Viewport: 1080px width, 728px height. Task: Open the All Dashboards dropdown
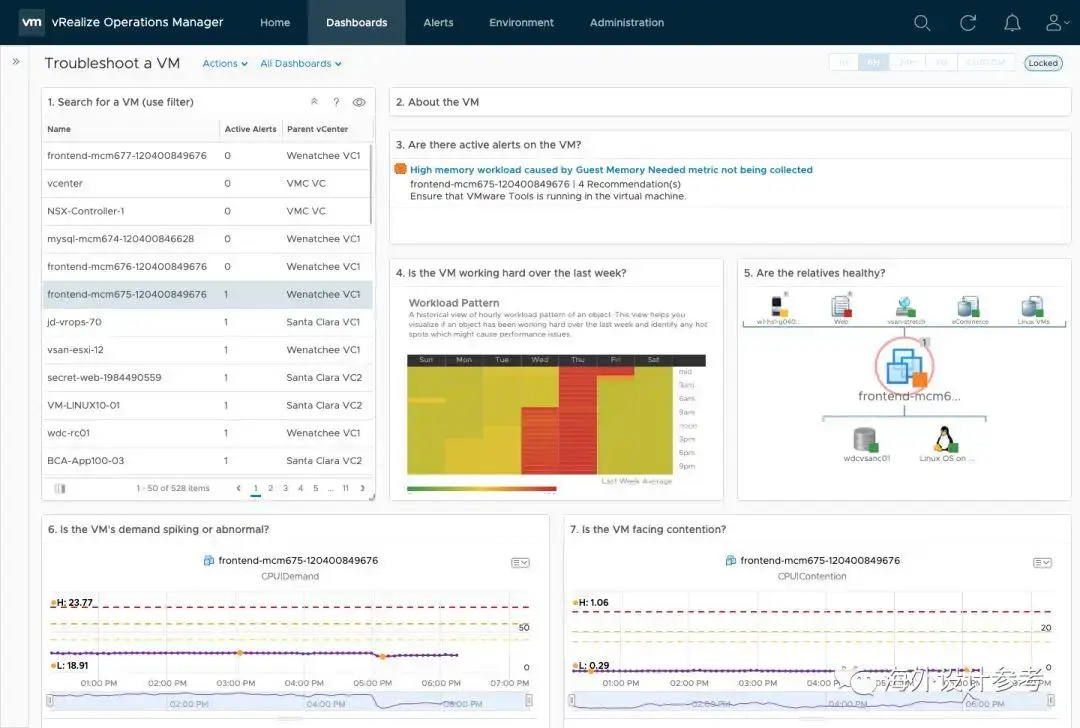[300, 63]
